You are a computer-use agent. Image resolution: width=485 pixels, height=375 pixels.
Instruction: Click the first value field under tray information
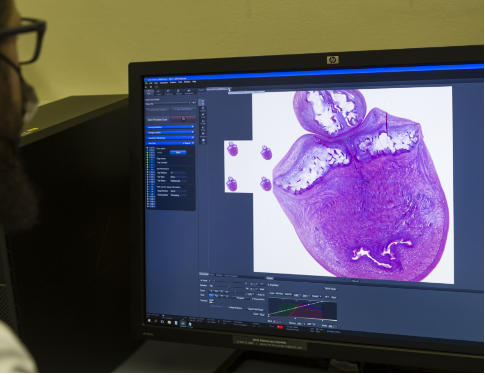point(178,173)
